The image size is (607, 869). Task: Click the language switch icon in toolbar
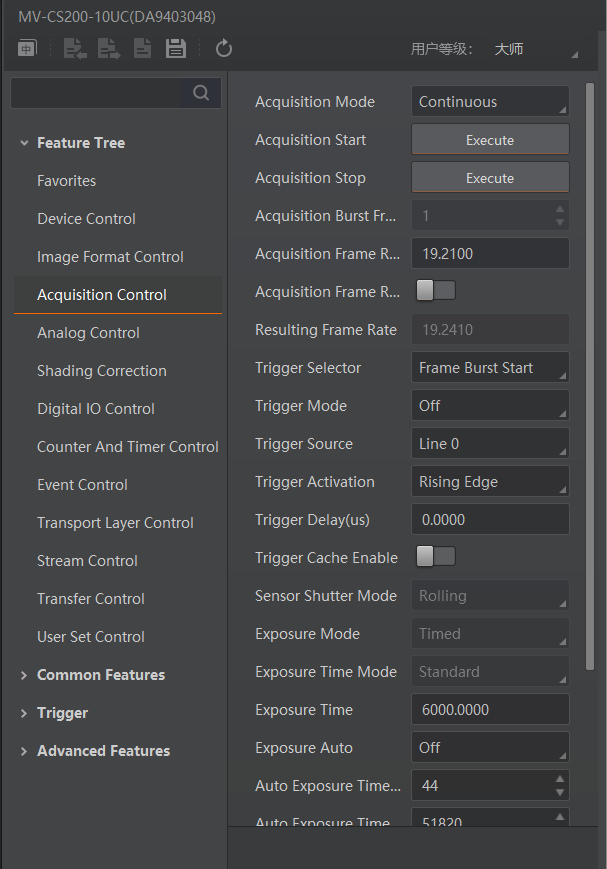[27, 49]
